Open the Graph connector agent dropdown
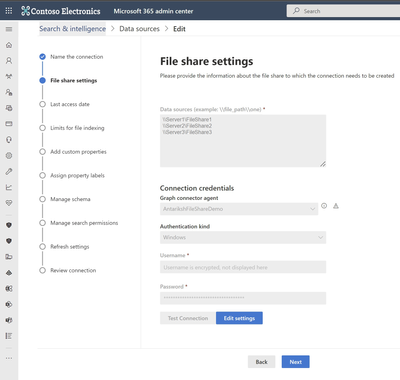This screenshot has width=400, height=380. 239,209
